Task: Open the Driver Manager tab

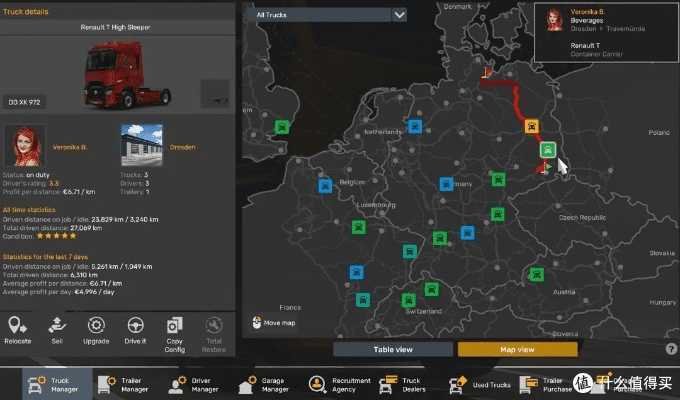Action: tap(195, 384)
